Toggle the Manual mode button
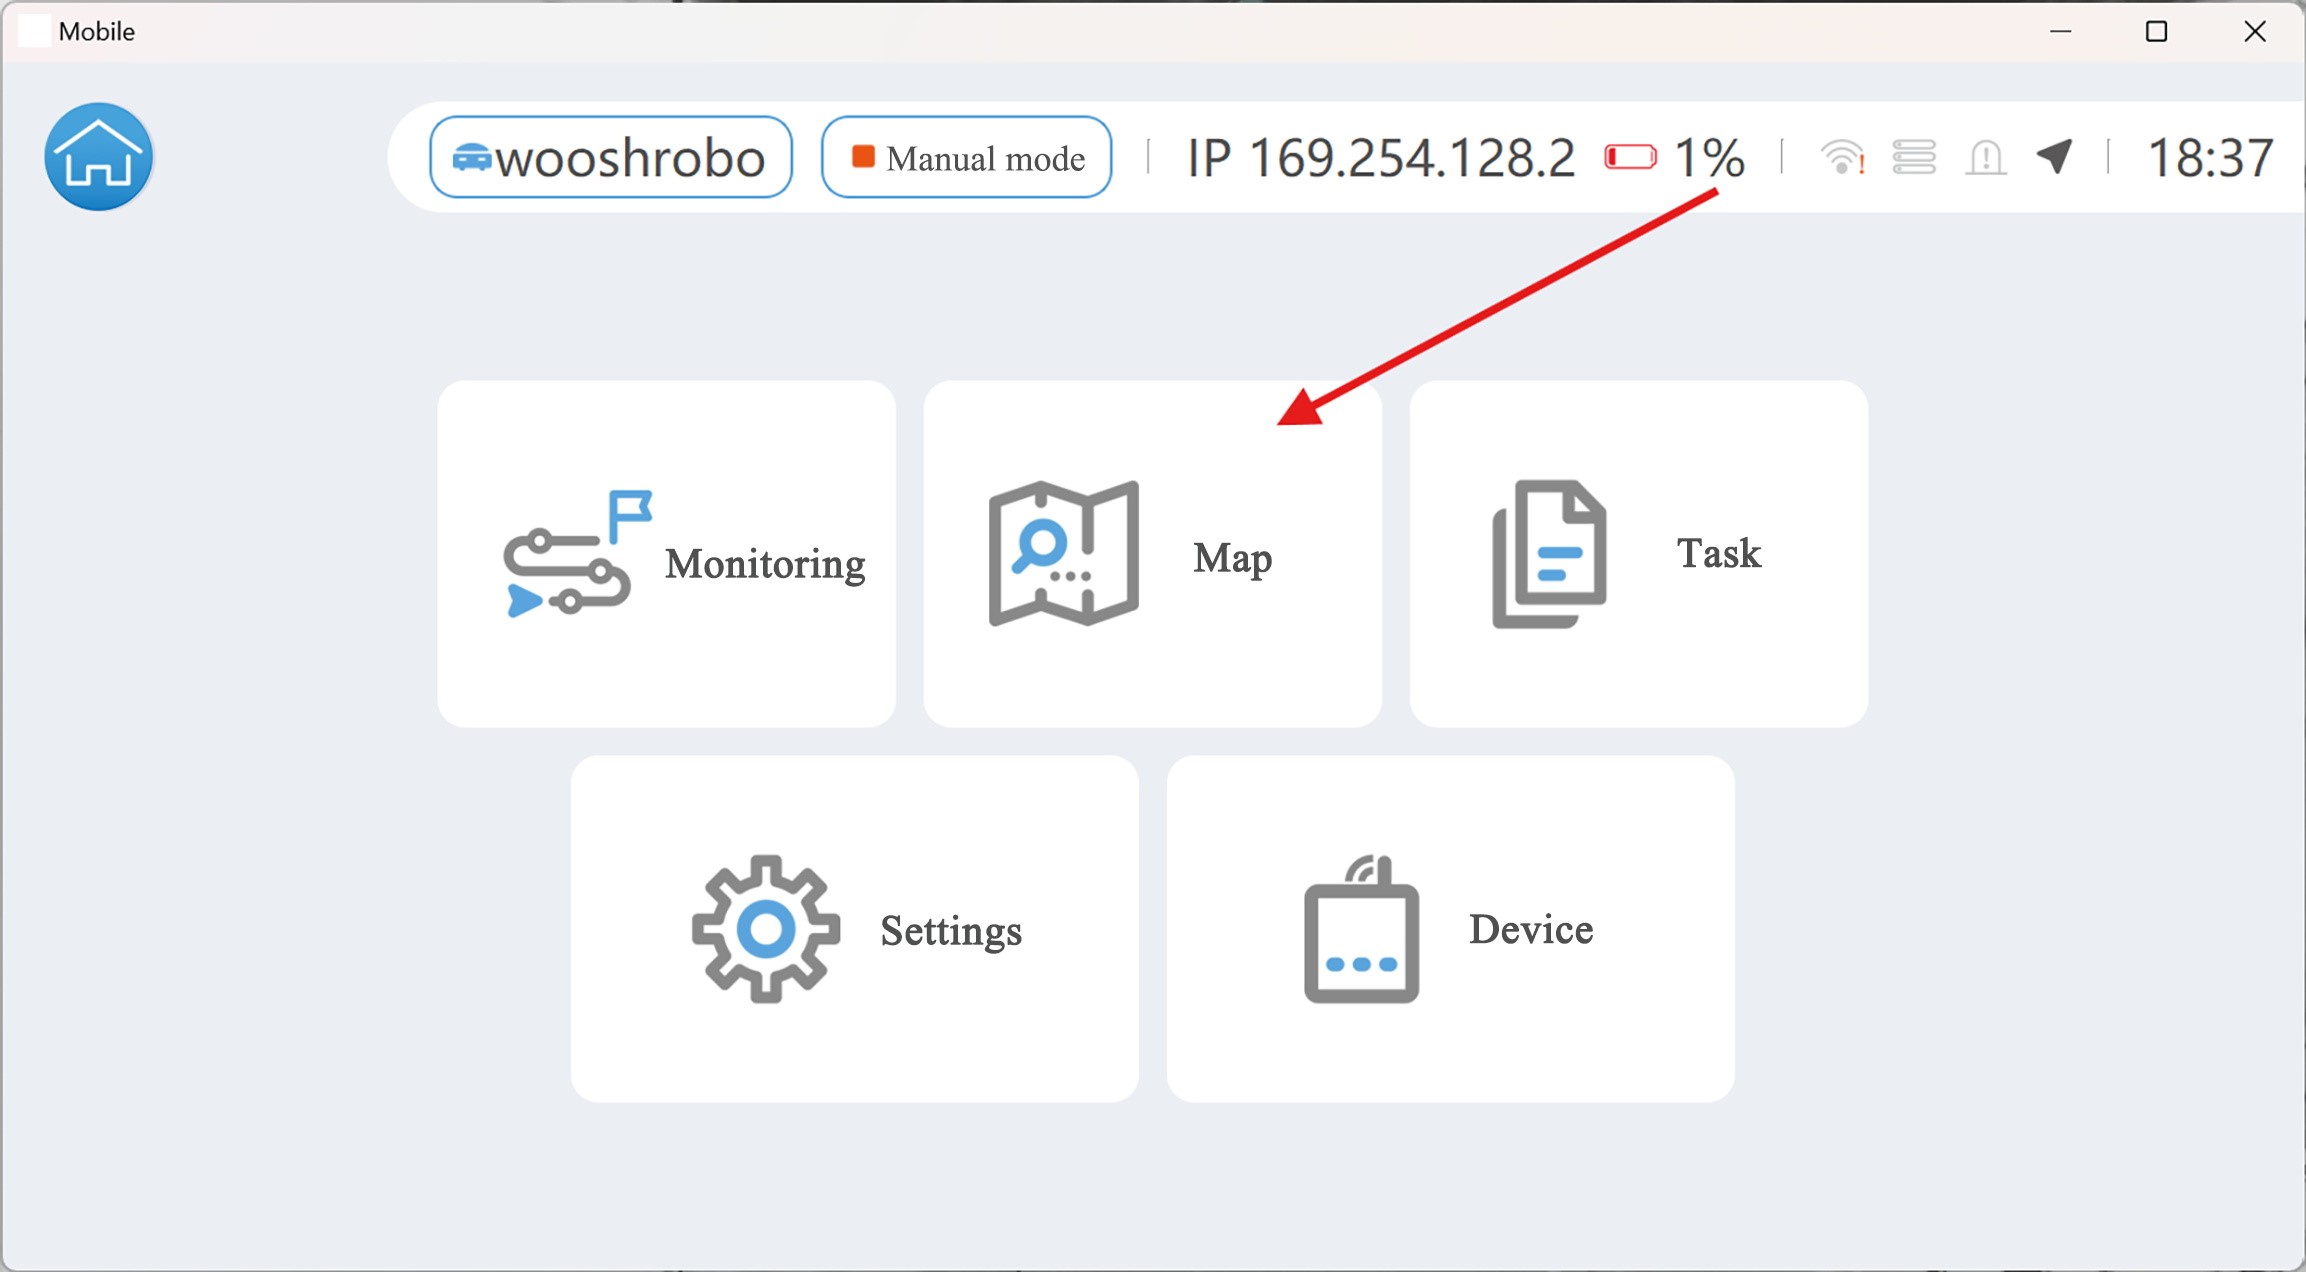 coord(966,157)
